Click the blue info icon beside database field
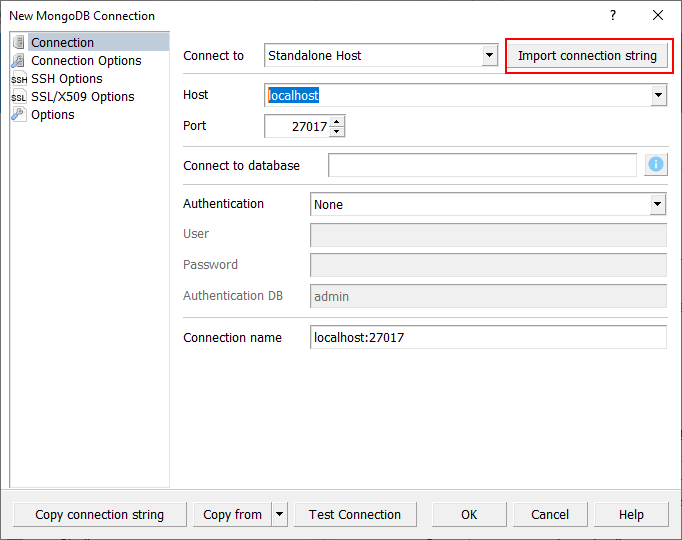The height and width of the screenshot is (540, 682). click(x=656, y=165)
